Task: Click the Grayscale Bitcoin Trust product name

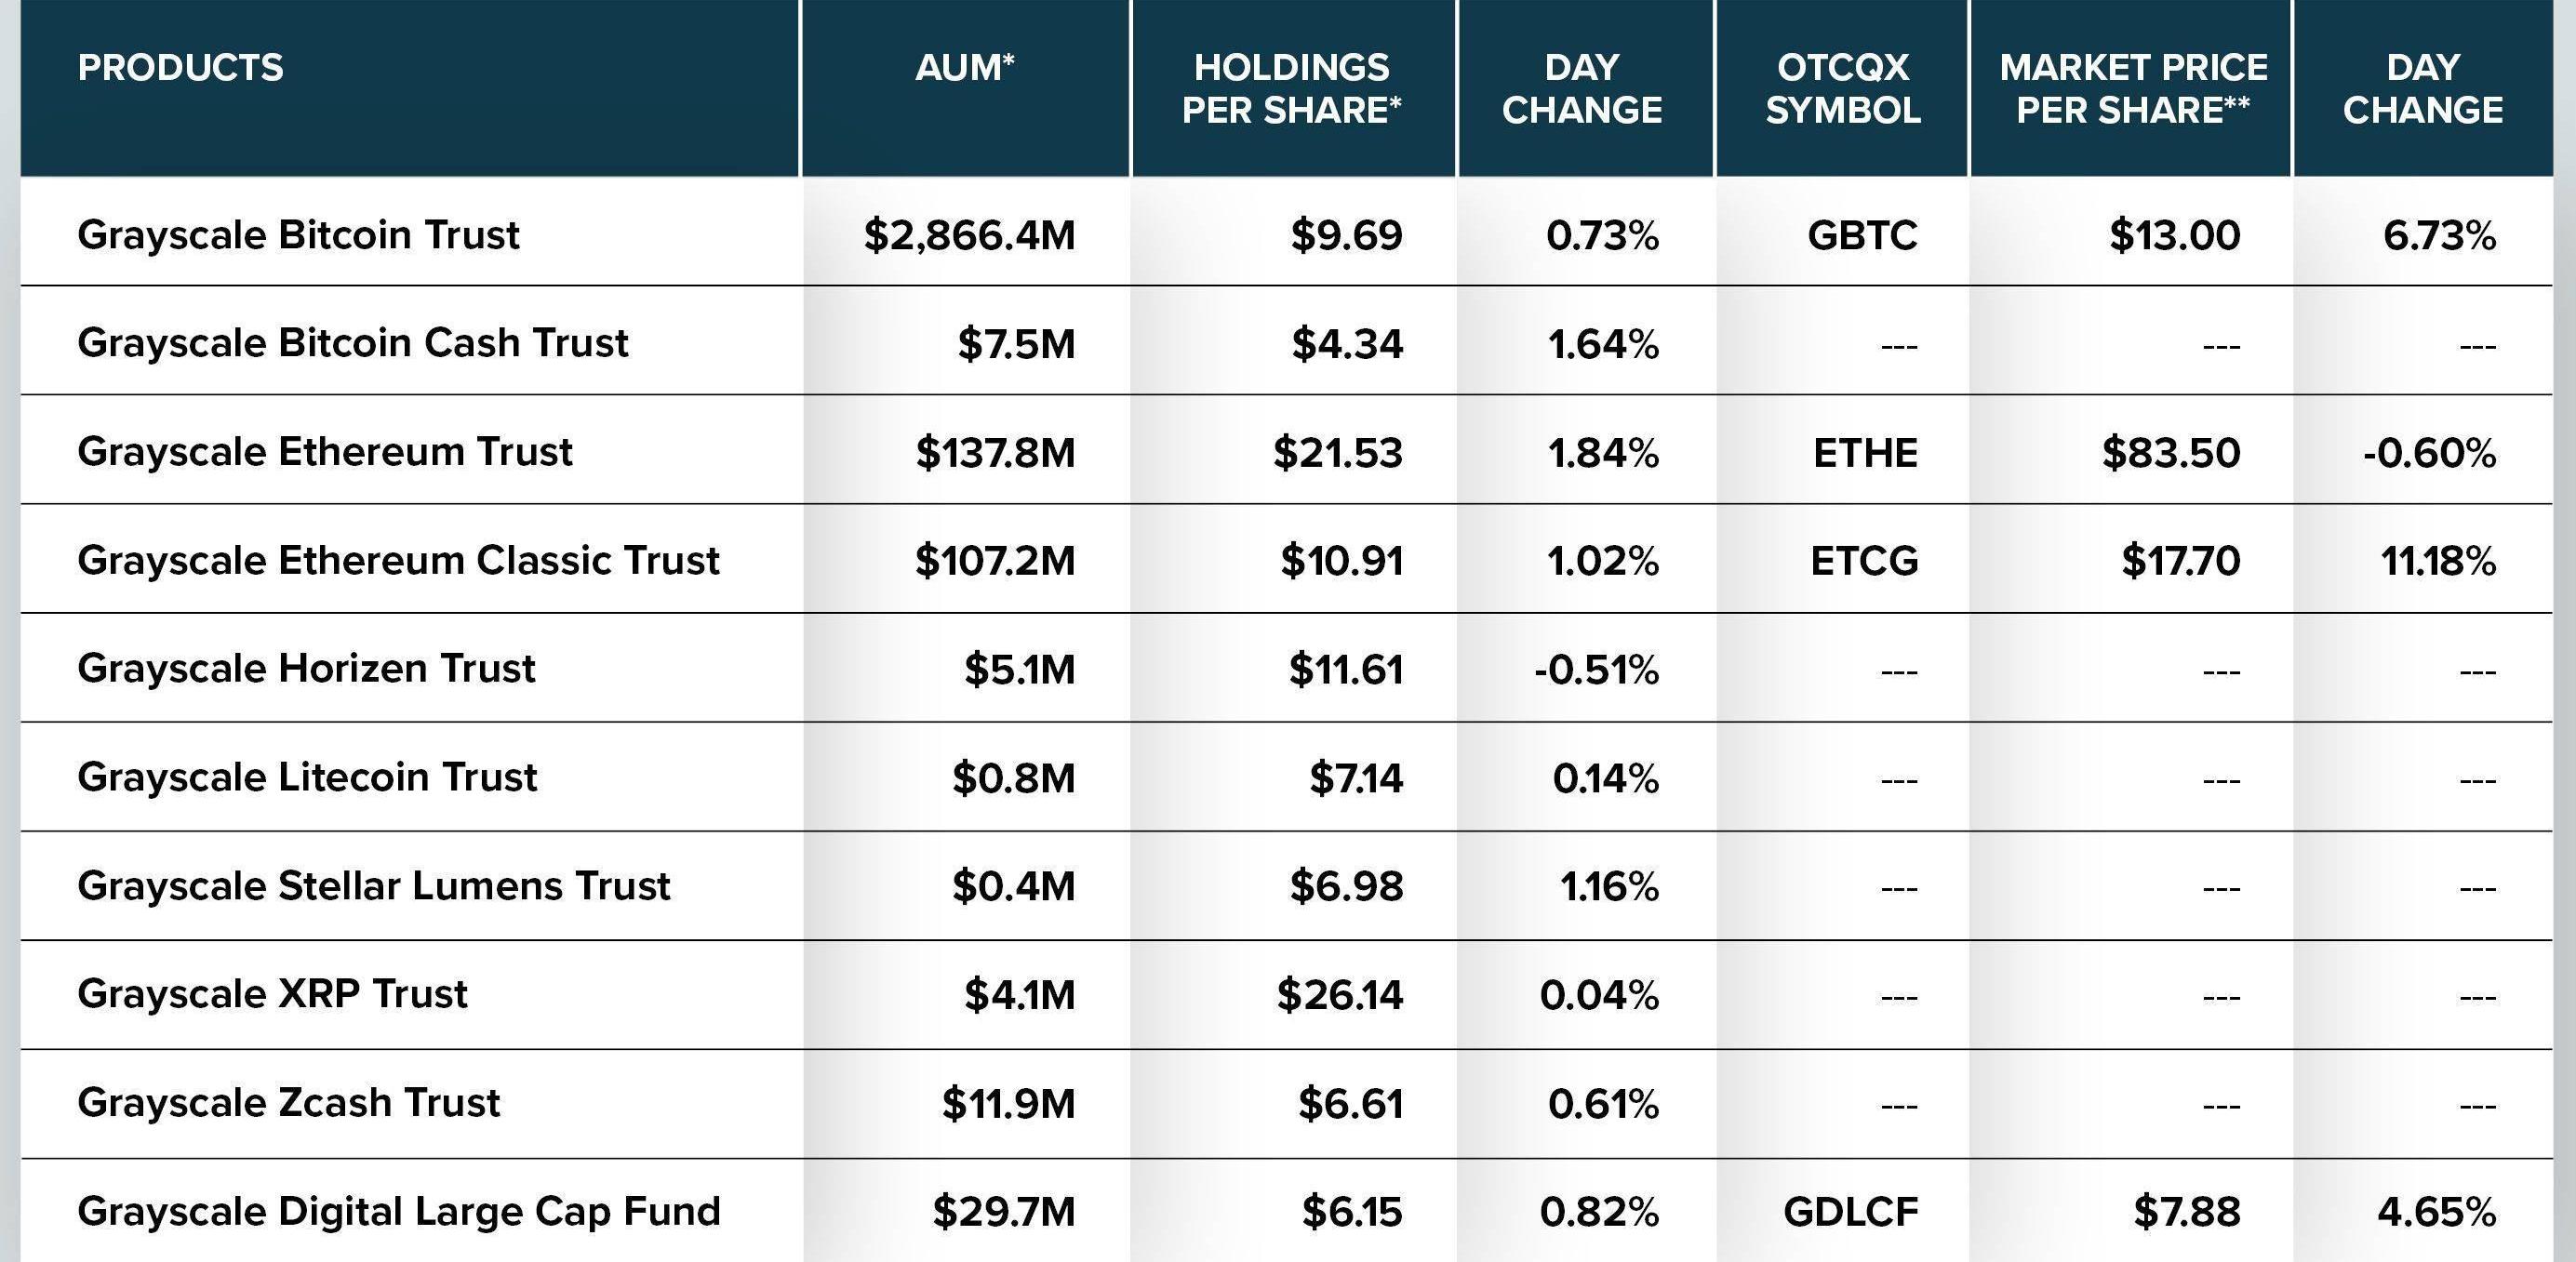Action: click(298, 235)
